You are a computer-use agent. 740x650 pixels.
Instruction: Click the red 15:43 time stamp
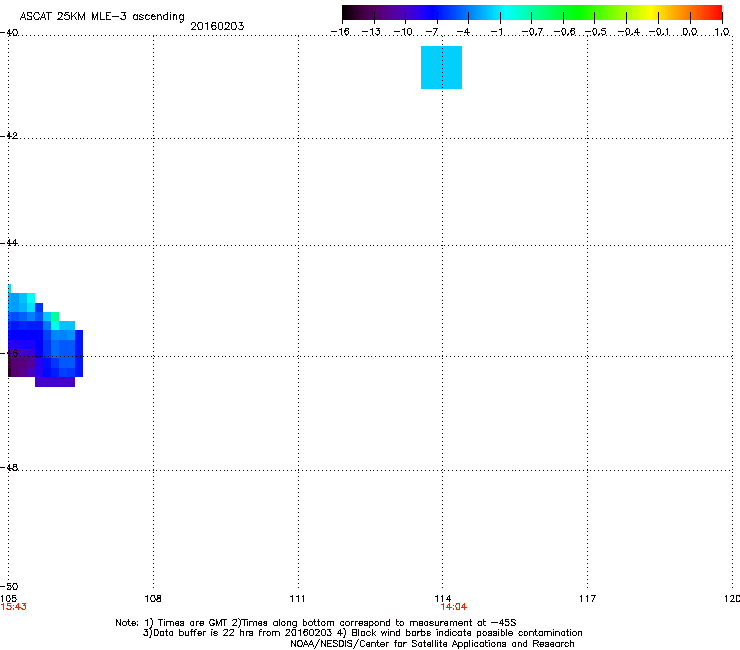click(x=14, y=607)
